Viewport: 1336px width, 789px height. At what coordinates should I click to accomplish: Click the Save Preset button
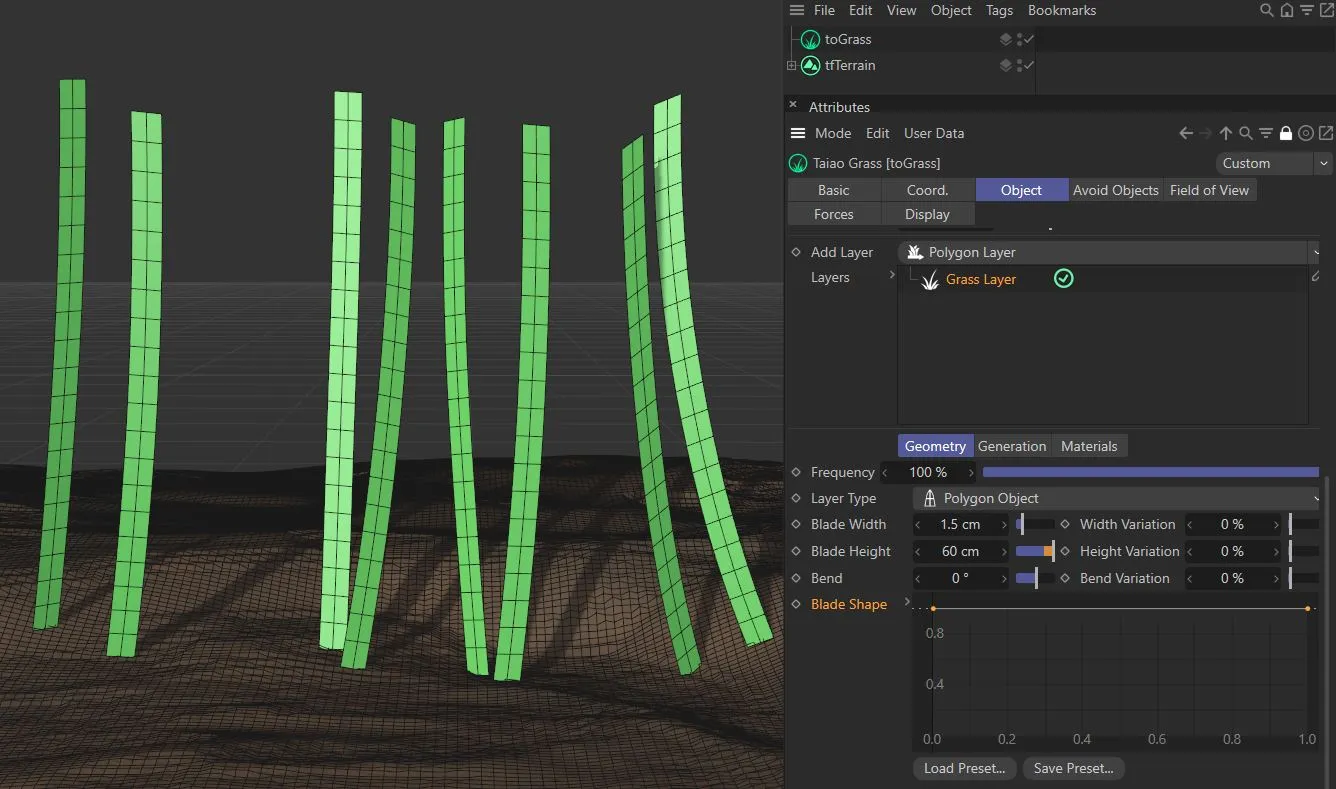click(x=1073, y=768)
